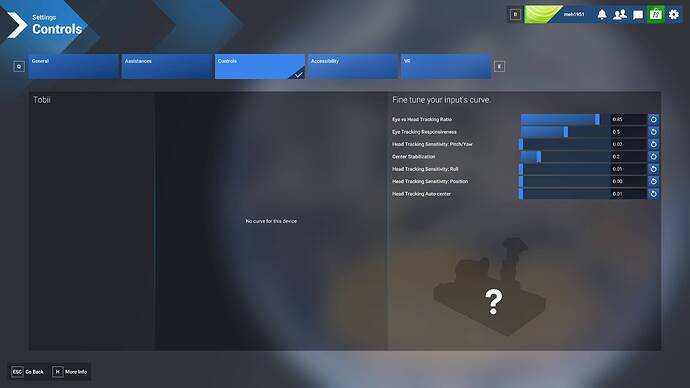Reset Head Tracking Auto-center value
This screenshot has width=690, height=388.
coord(653,194)
